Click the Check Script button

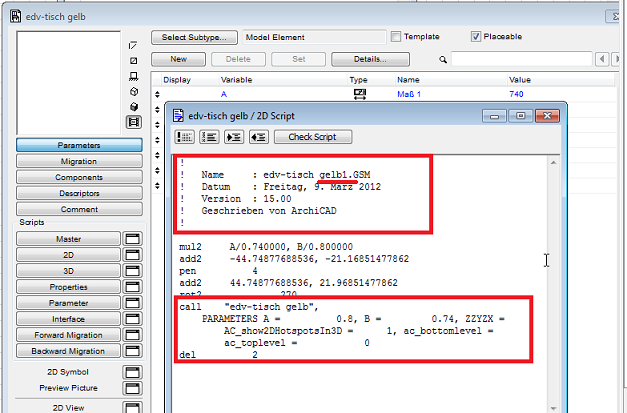(x=313, y=137)
